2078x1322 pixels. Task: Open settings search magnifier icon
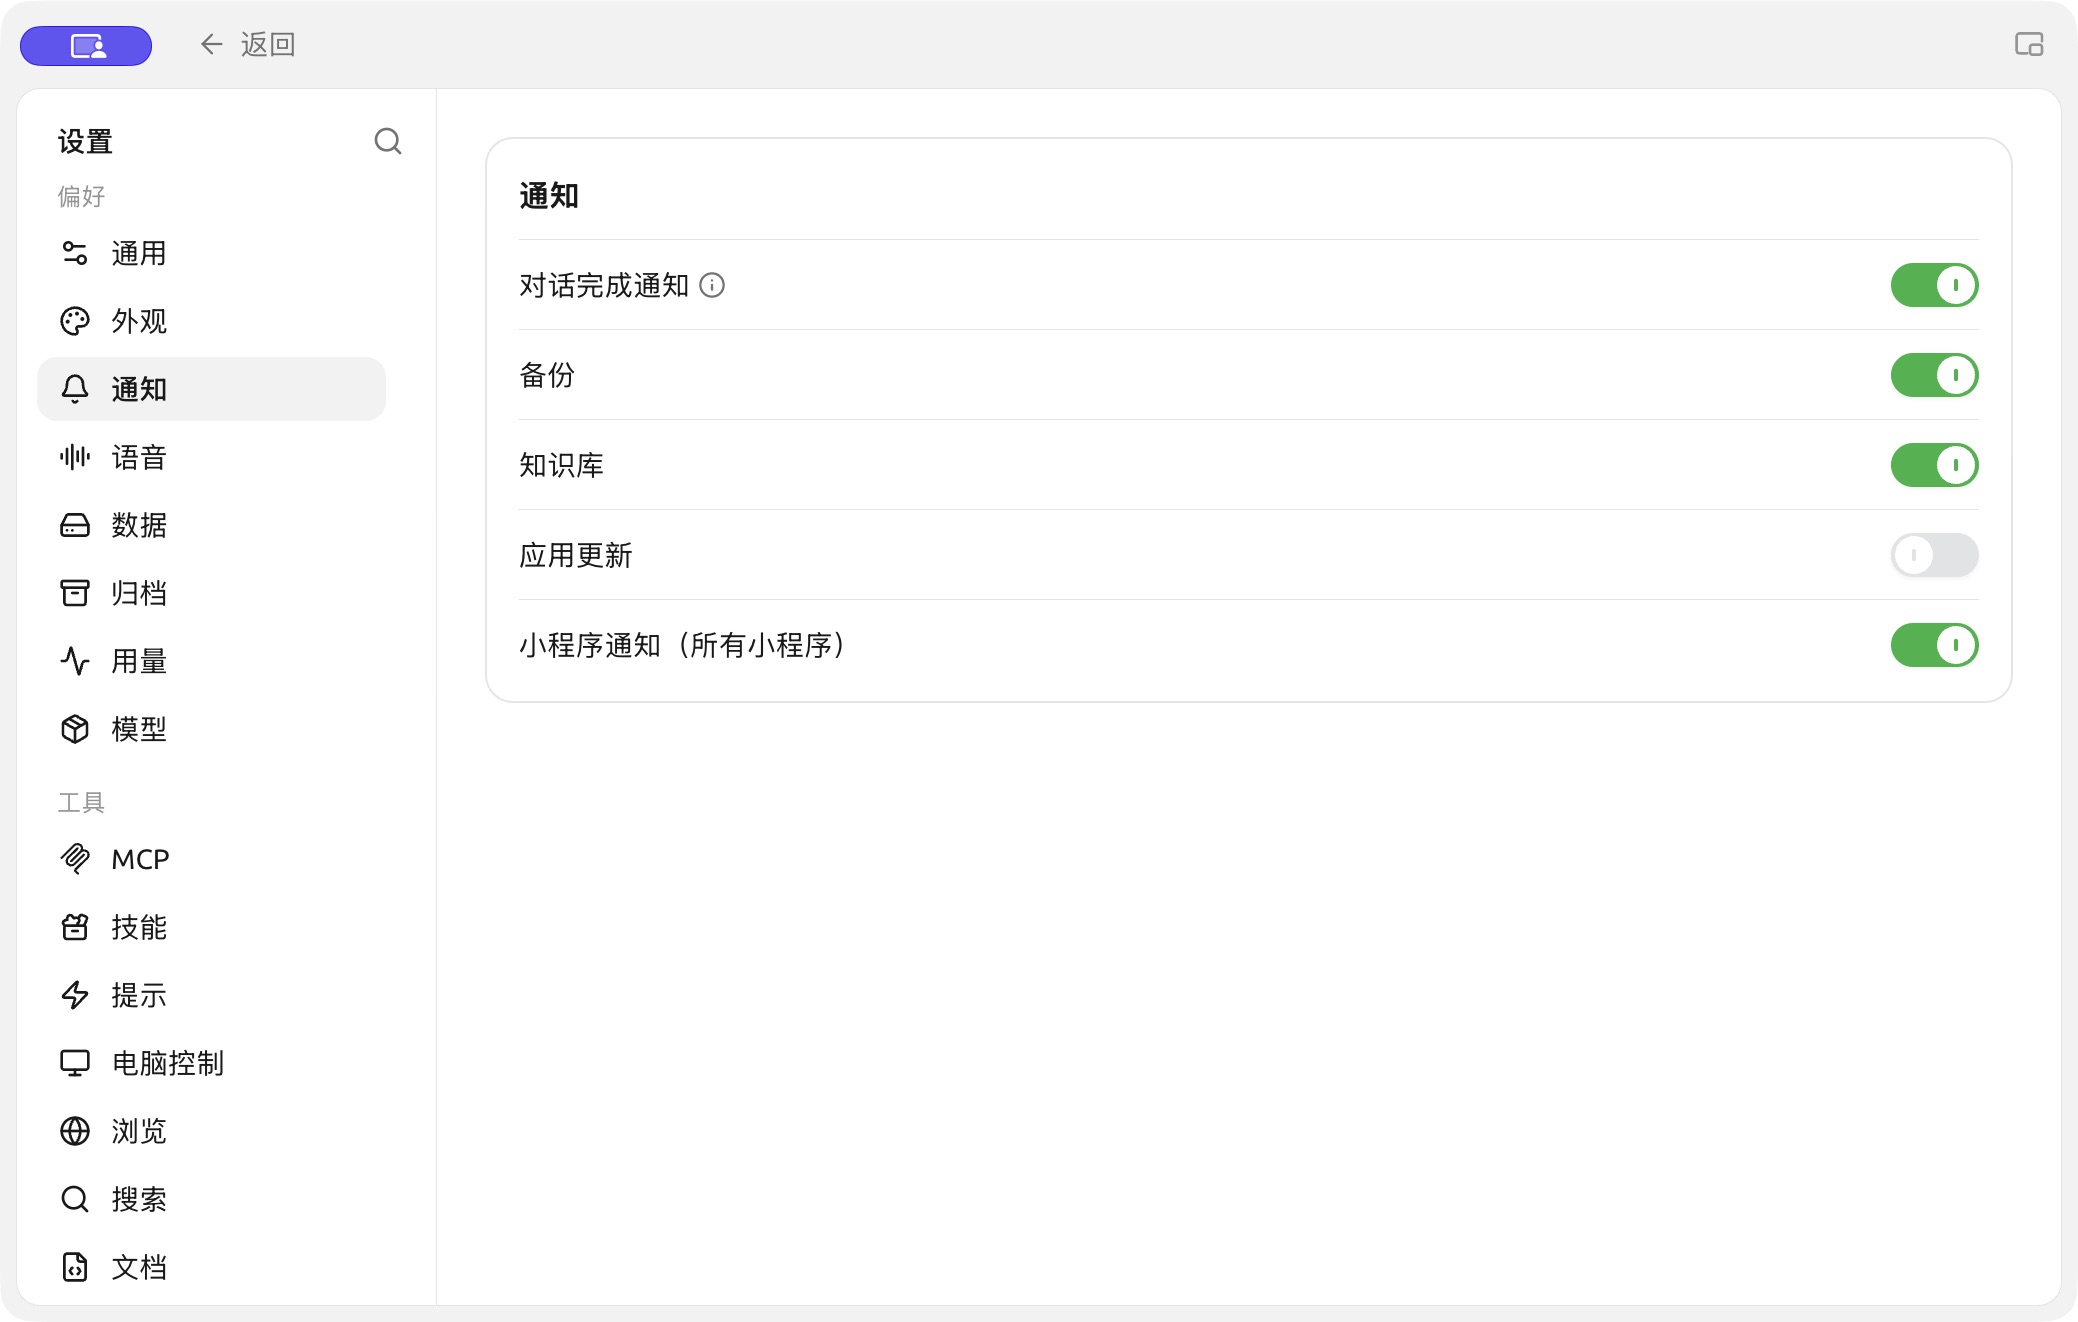coord(388,141)
